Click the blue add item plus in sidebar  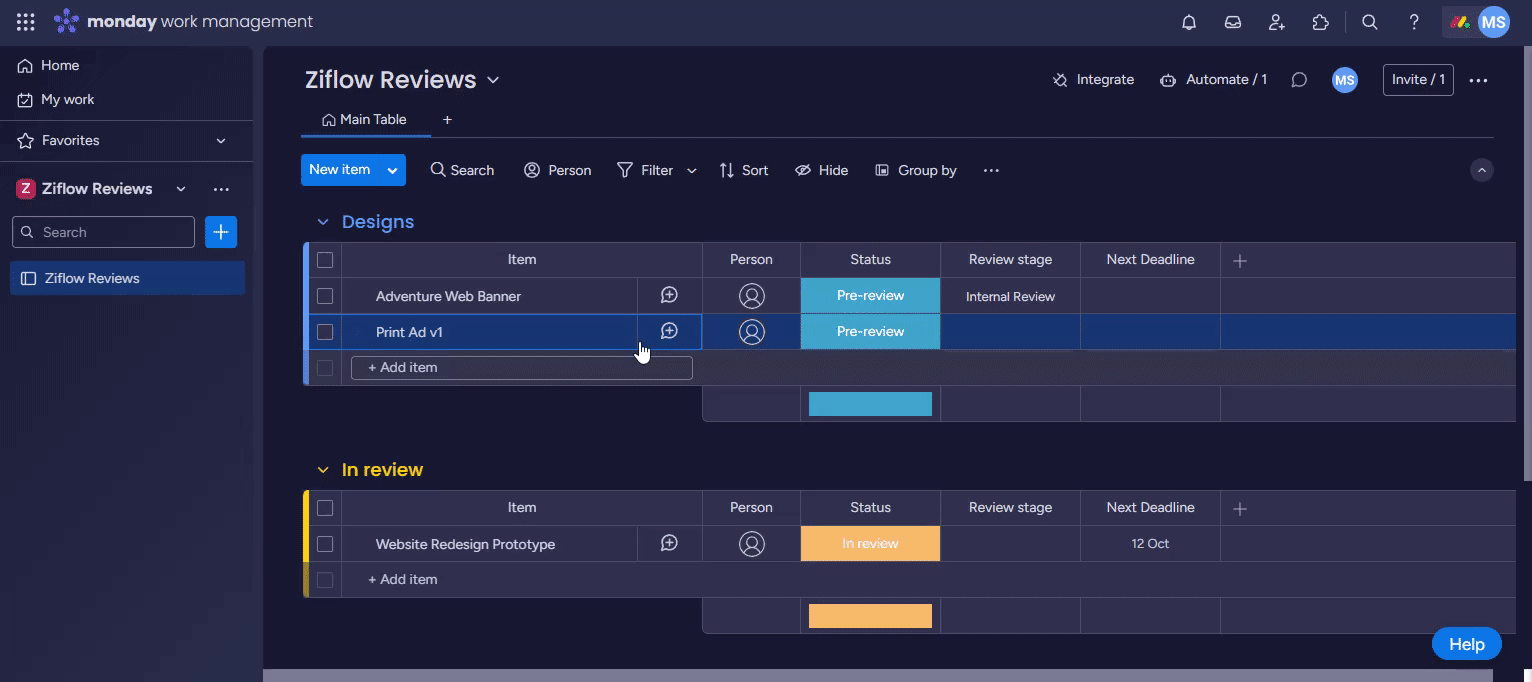pyautogui.click(x=221, y=232)
